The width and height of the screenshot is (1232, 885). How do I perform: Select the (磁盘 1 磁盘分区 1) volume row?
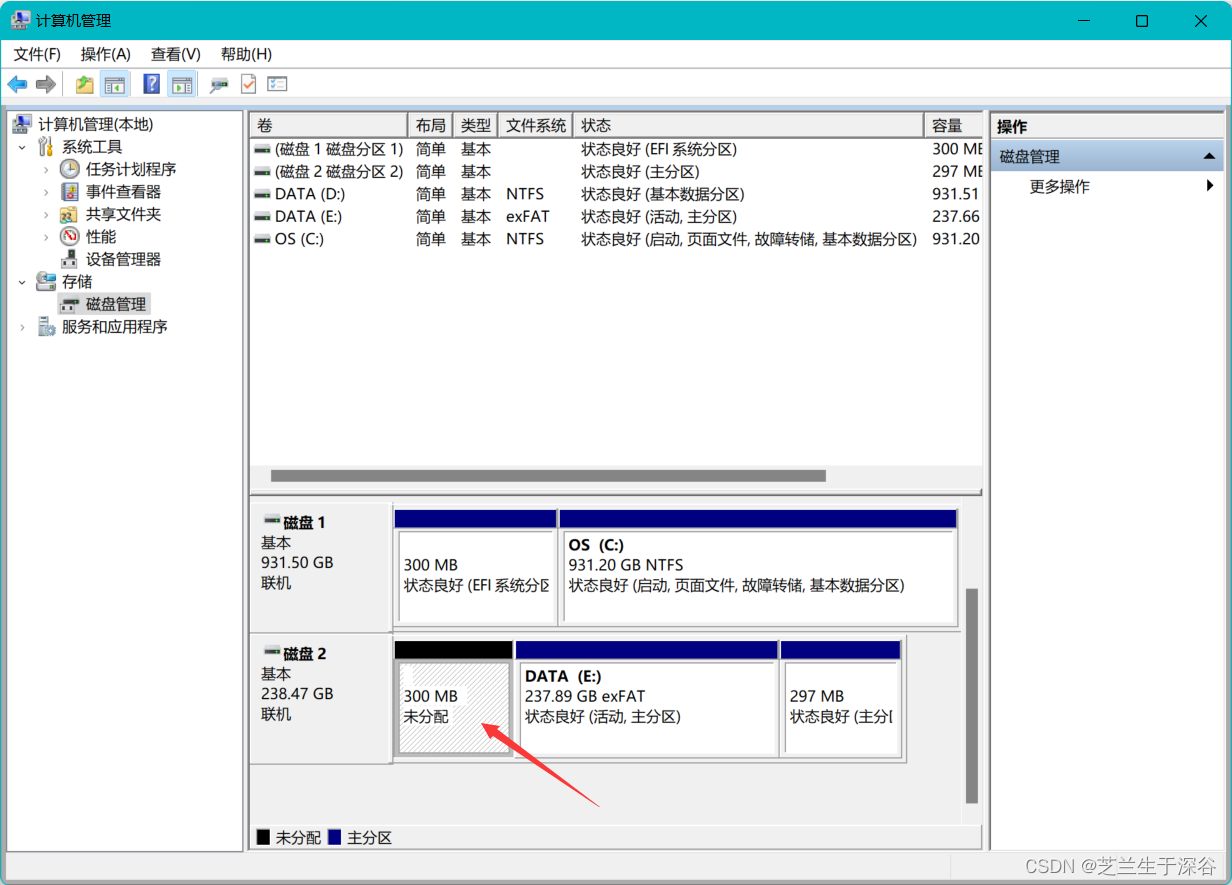pos(616,149)
